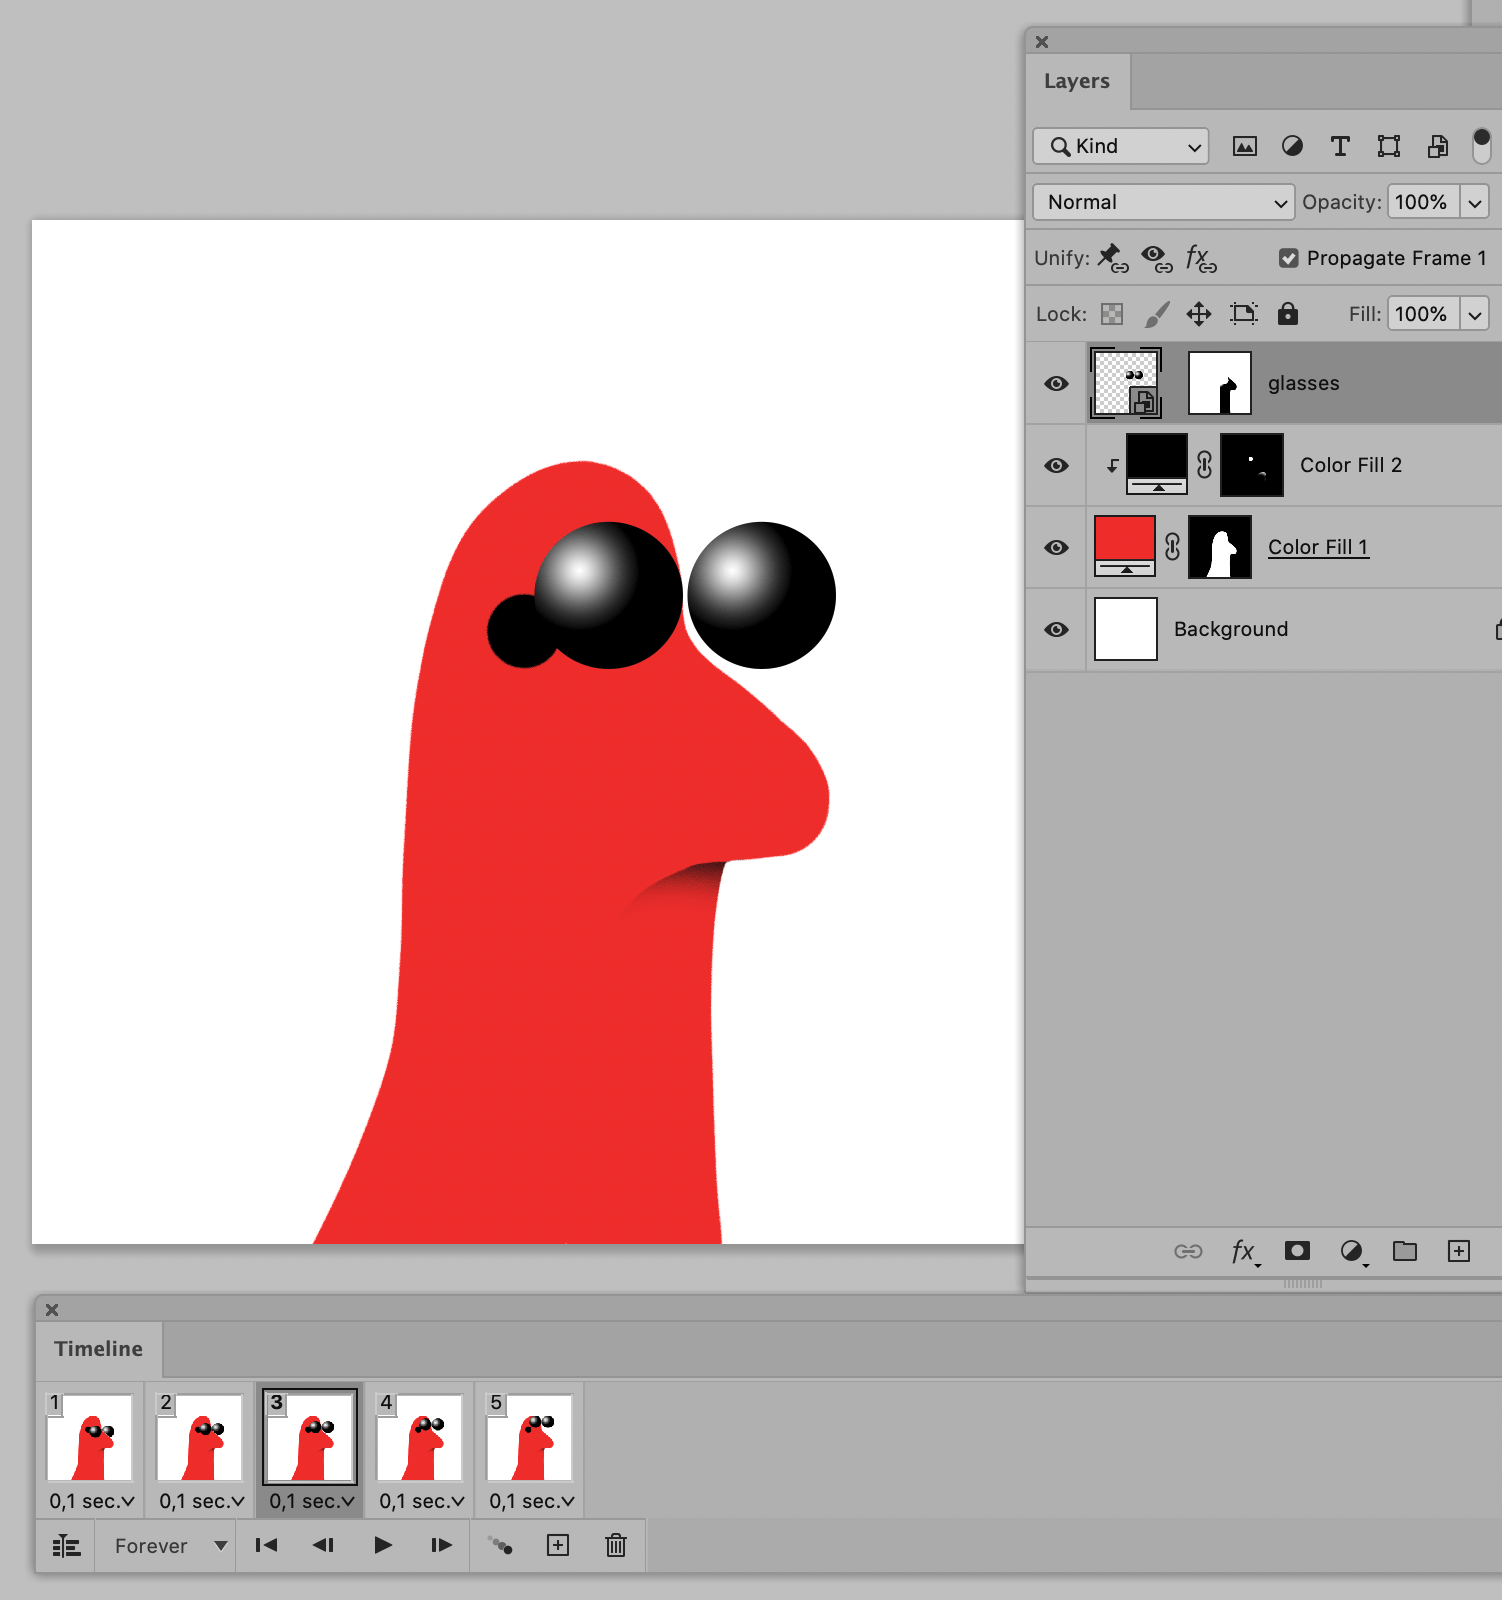Select next frame button
Image resolution: width=1502 pixels, height=1600 pixels.
coord(441,1545)
